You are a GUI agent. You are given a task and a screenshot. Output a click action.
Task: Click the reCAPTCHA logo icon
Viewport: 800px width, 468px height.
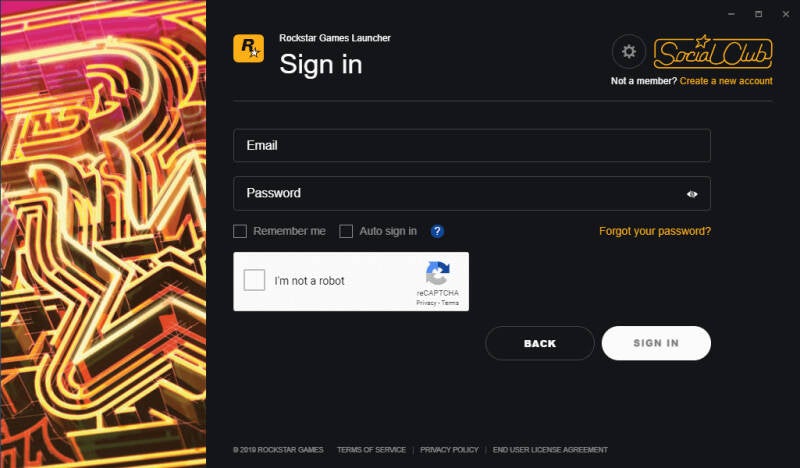437,274
